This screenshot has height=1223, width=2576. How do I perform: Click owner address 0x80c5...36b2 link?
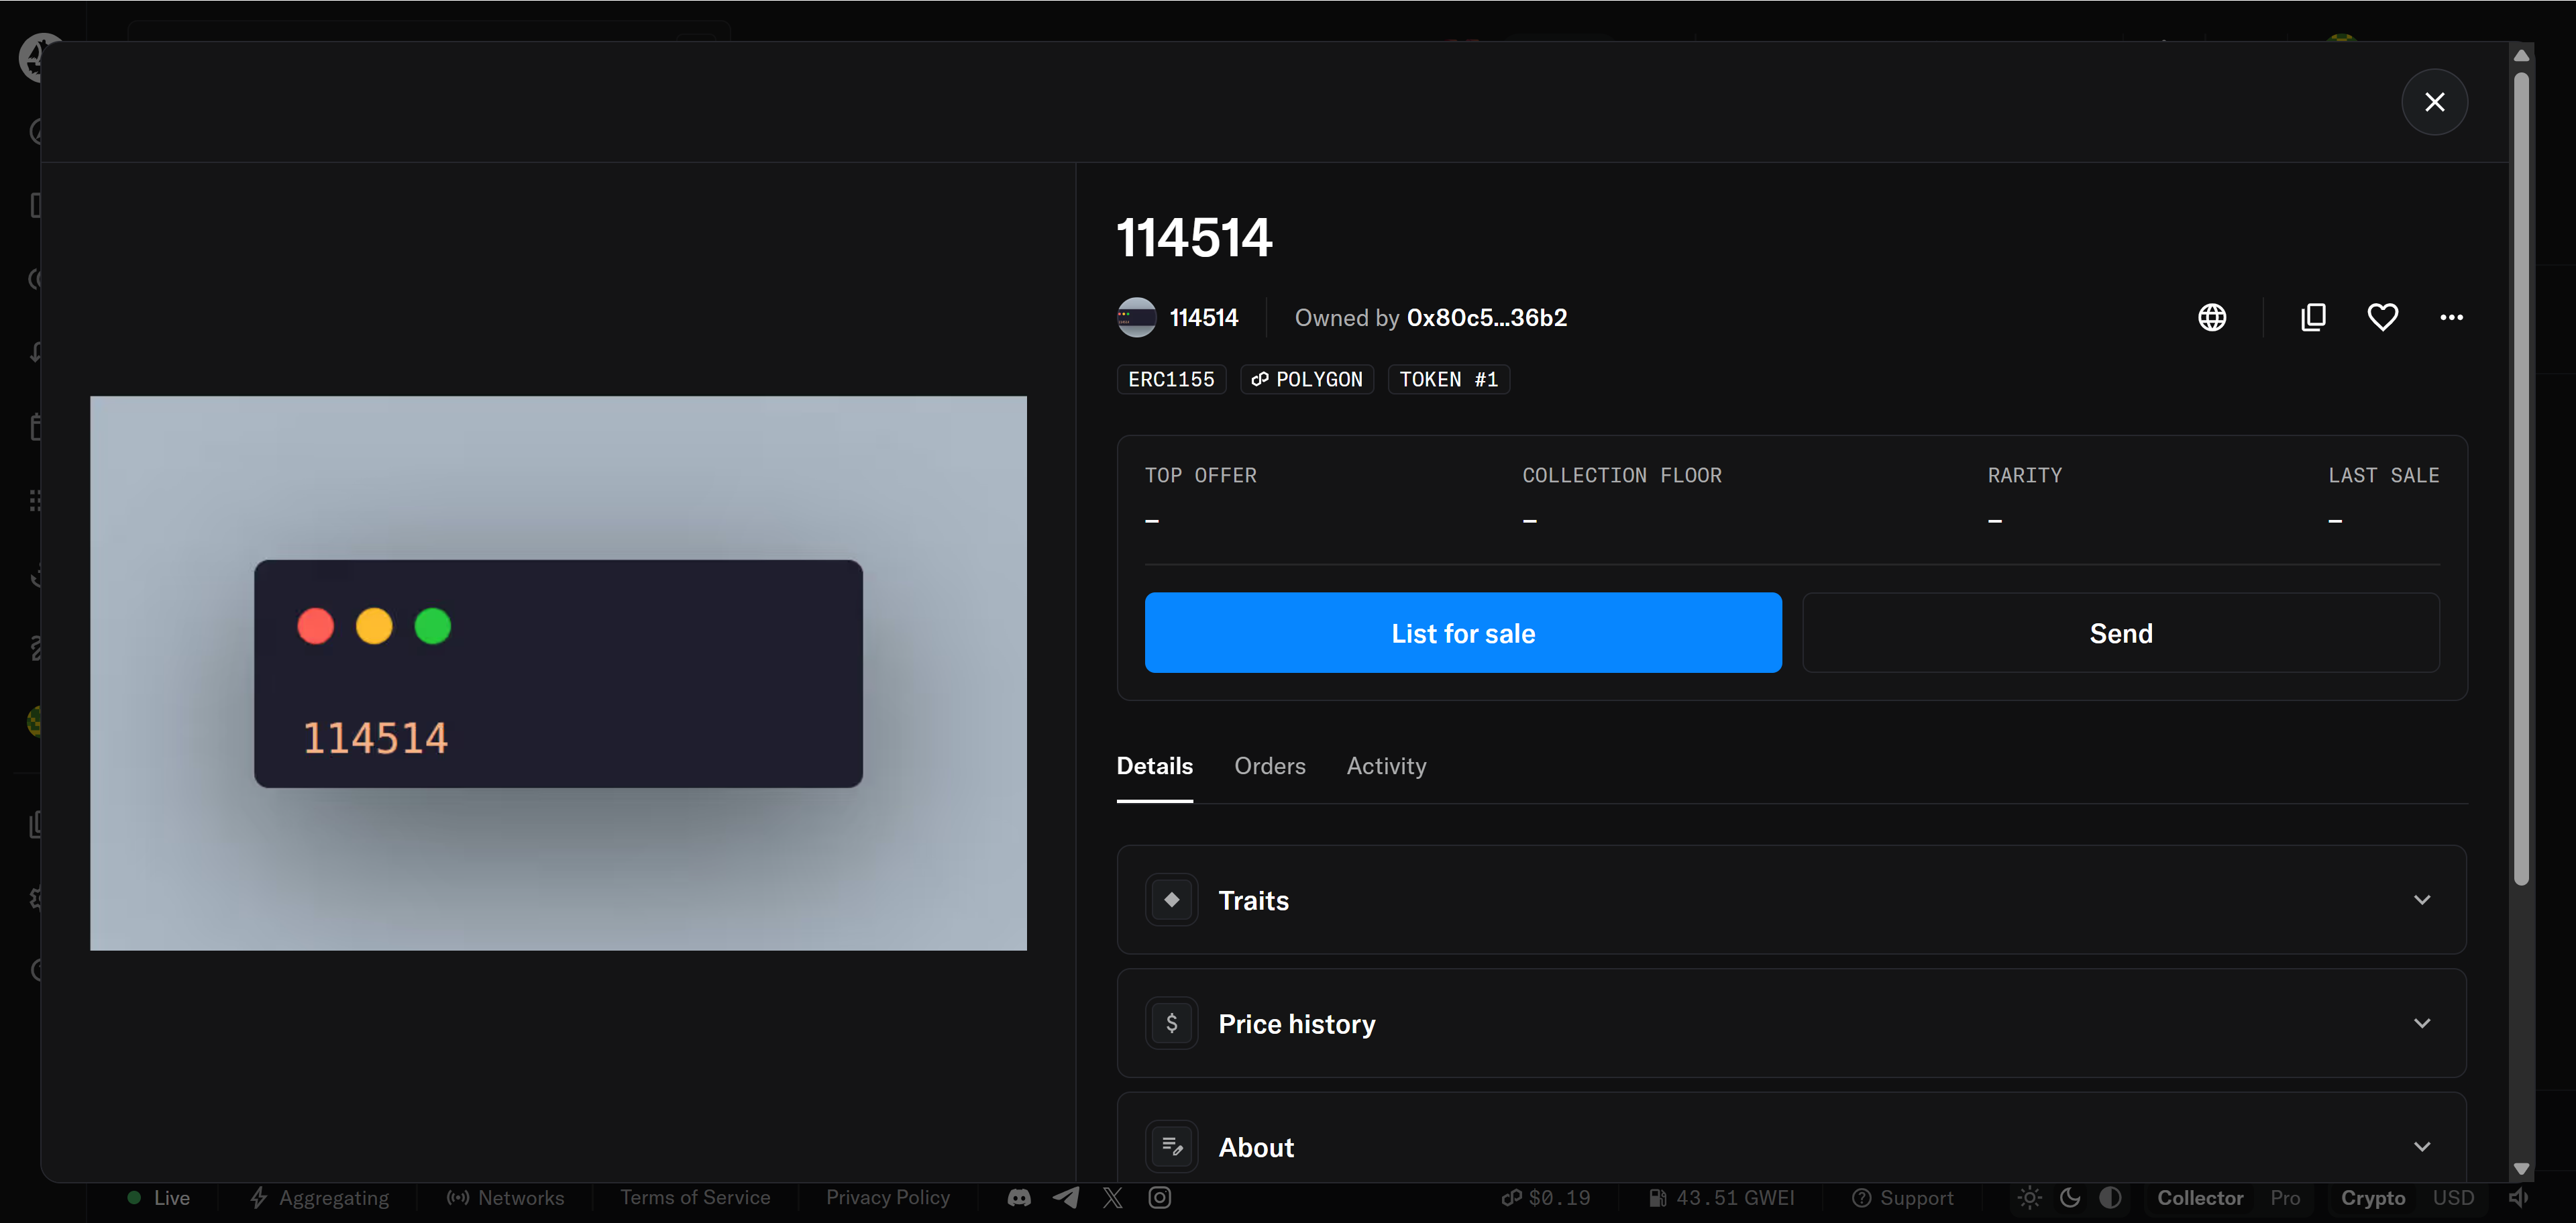pos(1486,318)
